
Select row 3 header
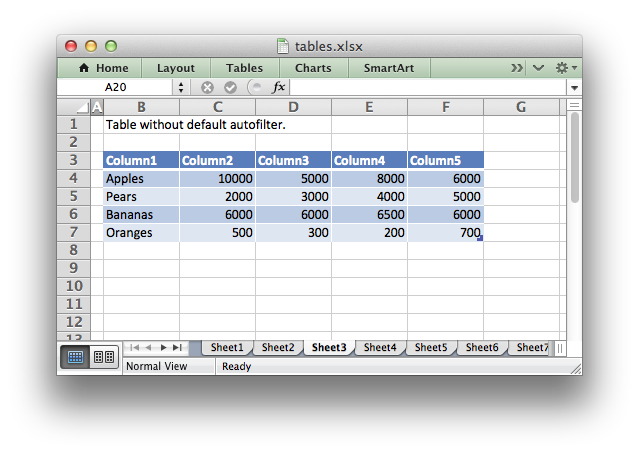[x=73, y=160]
